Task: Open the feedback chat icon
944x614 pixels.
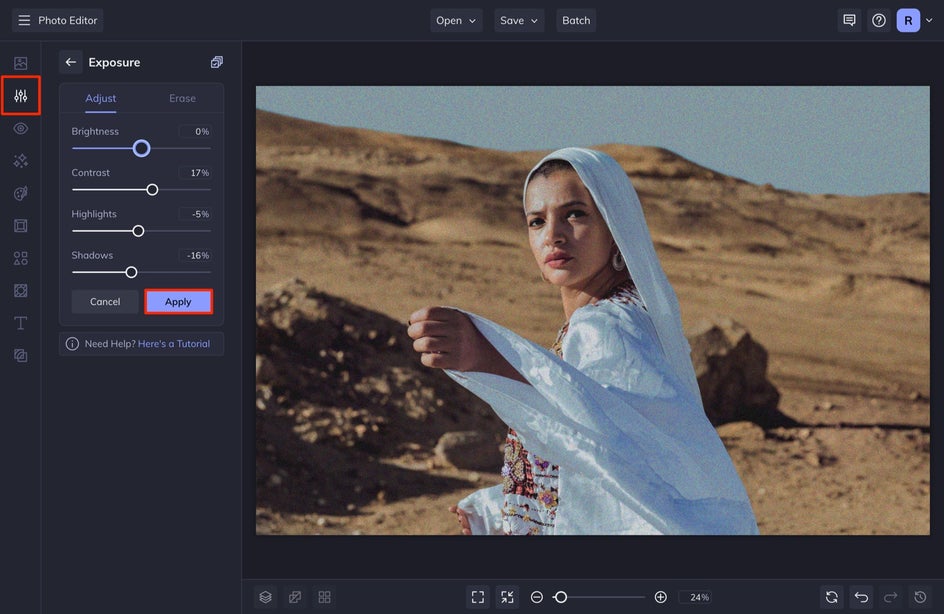Action: click(849, 20)
